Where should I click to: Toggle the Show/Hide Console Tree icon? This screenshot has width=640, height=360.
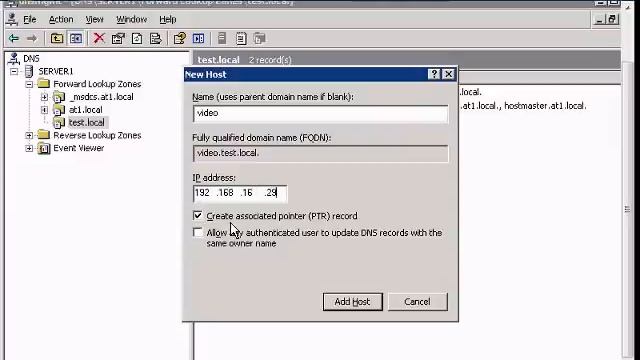pyautogui.click(x=76, y=38)
